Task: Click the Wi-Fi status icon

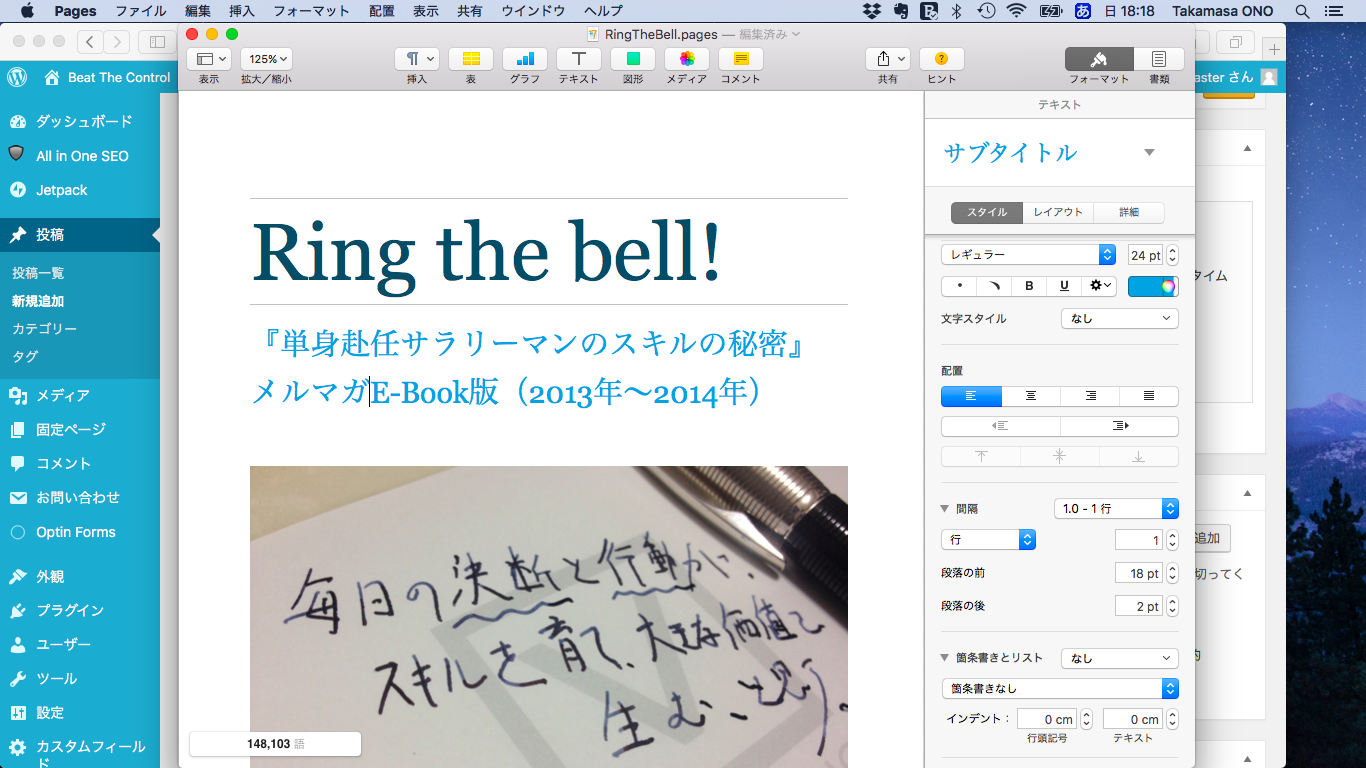Action: (1017, 11)
